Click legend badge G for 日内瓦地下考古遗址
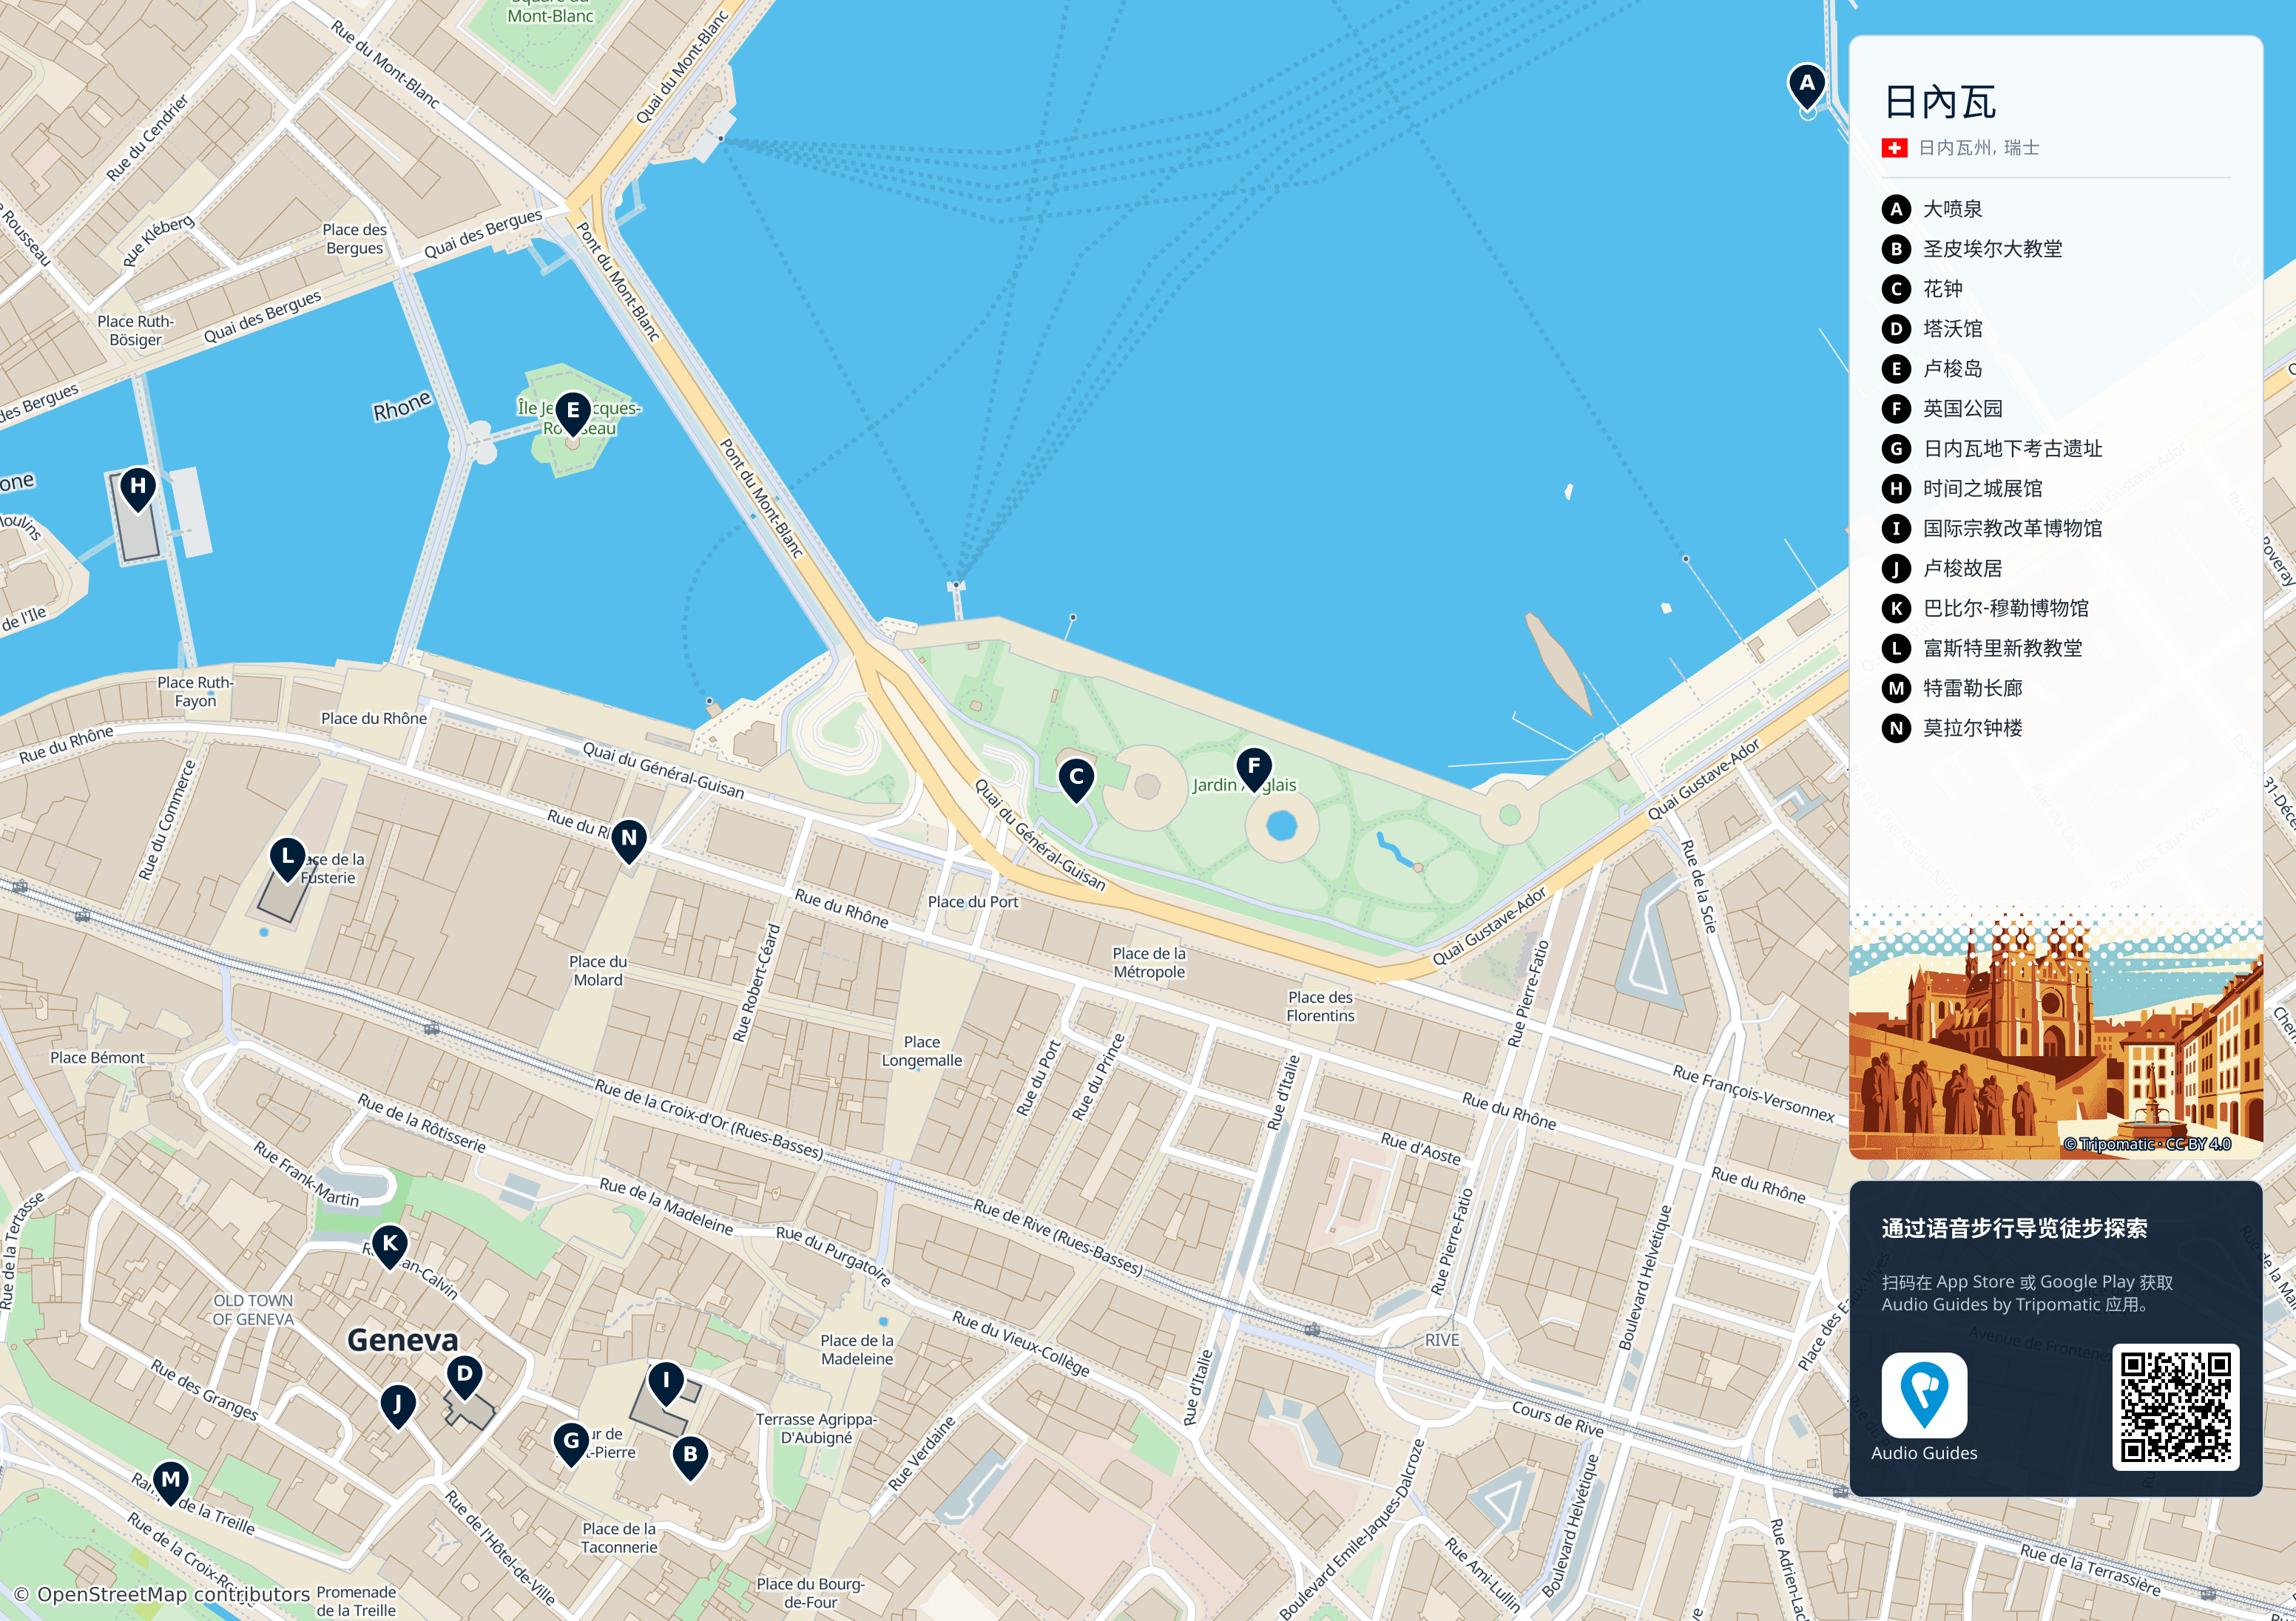The height and width of the screenshot is (1621, 2296). 1896,449
